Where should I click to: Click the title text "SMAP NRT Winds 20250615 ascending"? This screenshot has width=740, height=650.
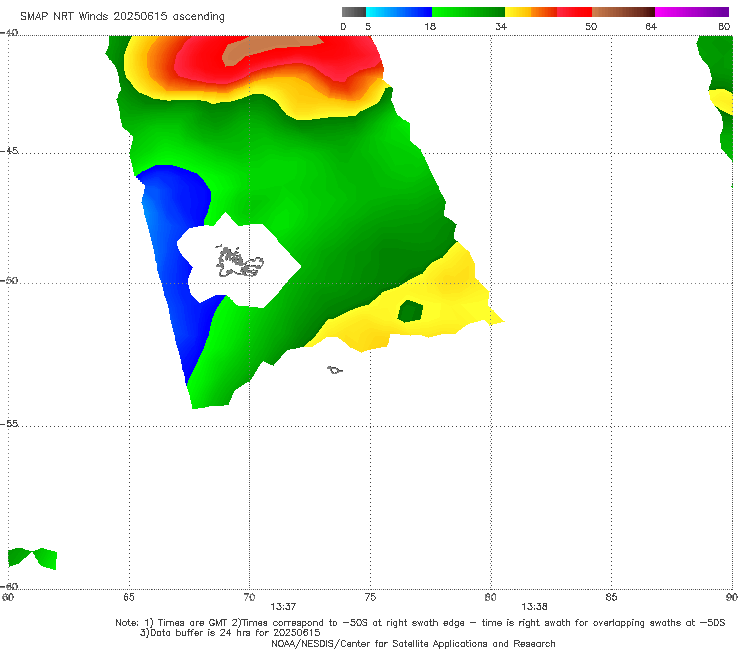click(x=122, y=16)
